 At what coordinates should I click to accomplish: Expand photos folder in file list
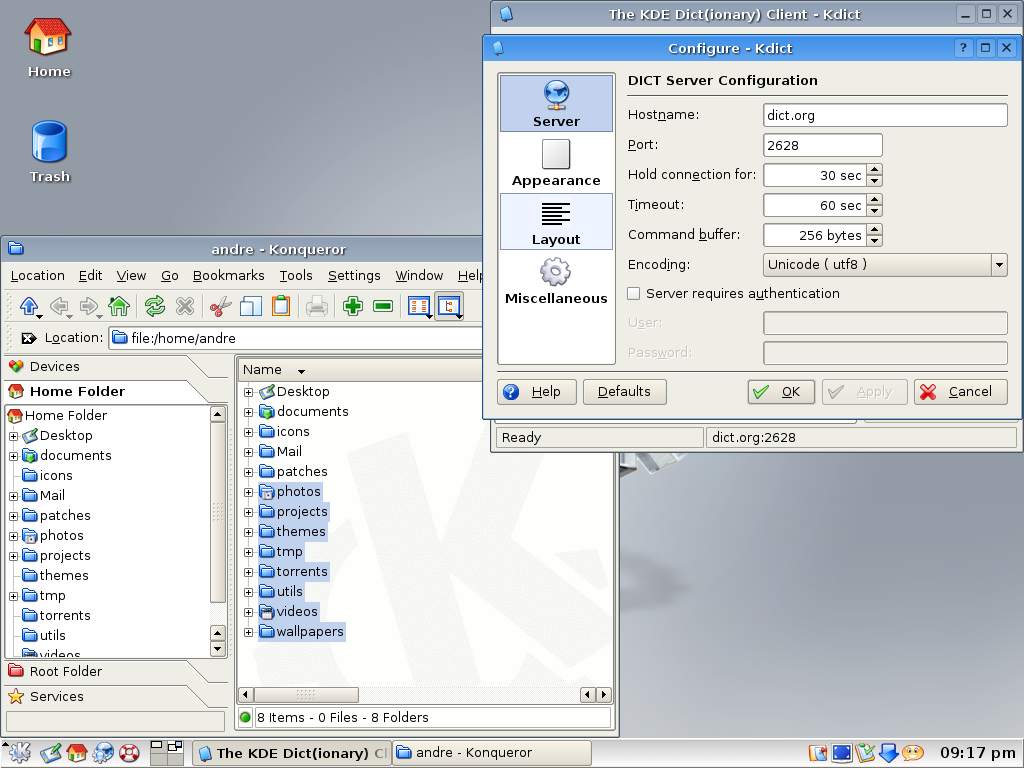[248, 492]
